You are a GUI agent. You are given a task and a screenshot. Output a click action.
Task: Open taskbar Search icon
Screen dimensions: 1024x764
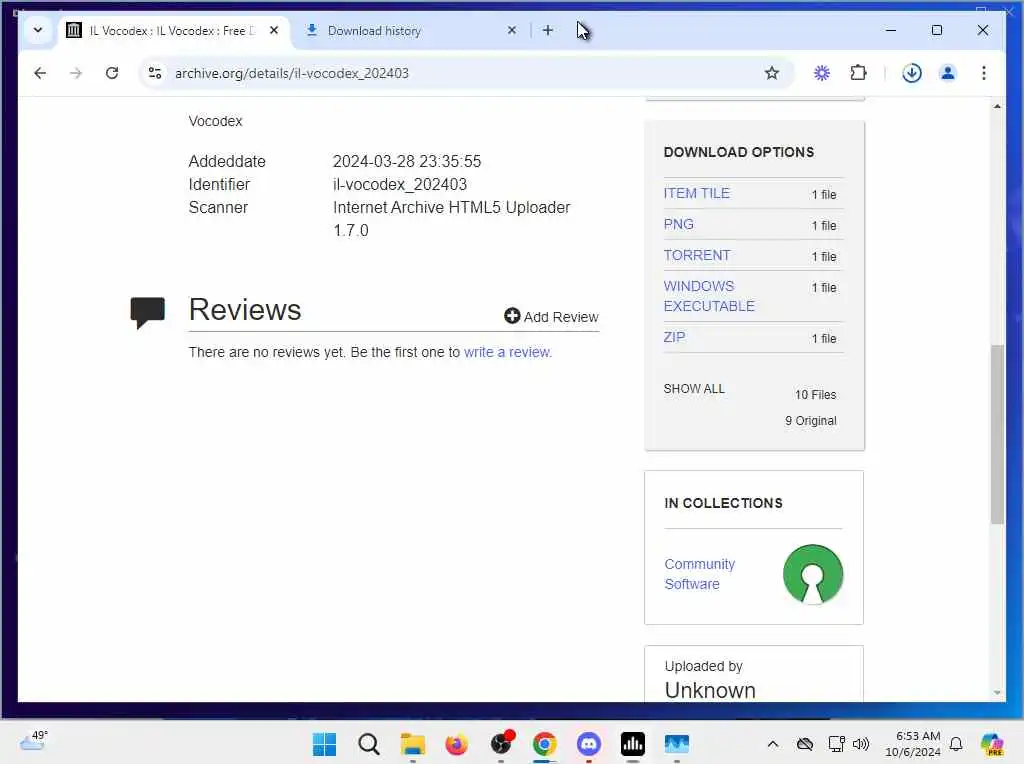(x=368, y=744)
